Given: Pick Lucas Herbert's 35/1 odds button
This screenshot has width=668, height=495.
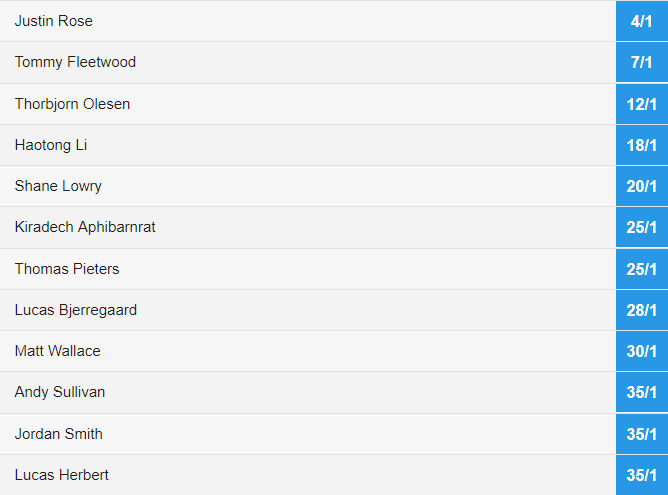Looking at the screenshot, I should pyautogui.click(x=642, y=475).
